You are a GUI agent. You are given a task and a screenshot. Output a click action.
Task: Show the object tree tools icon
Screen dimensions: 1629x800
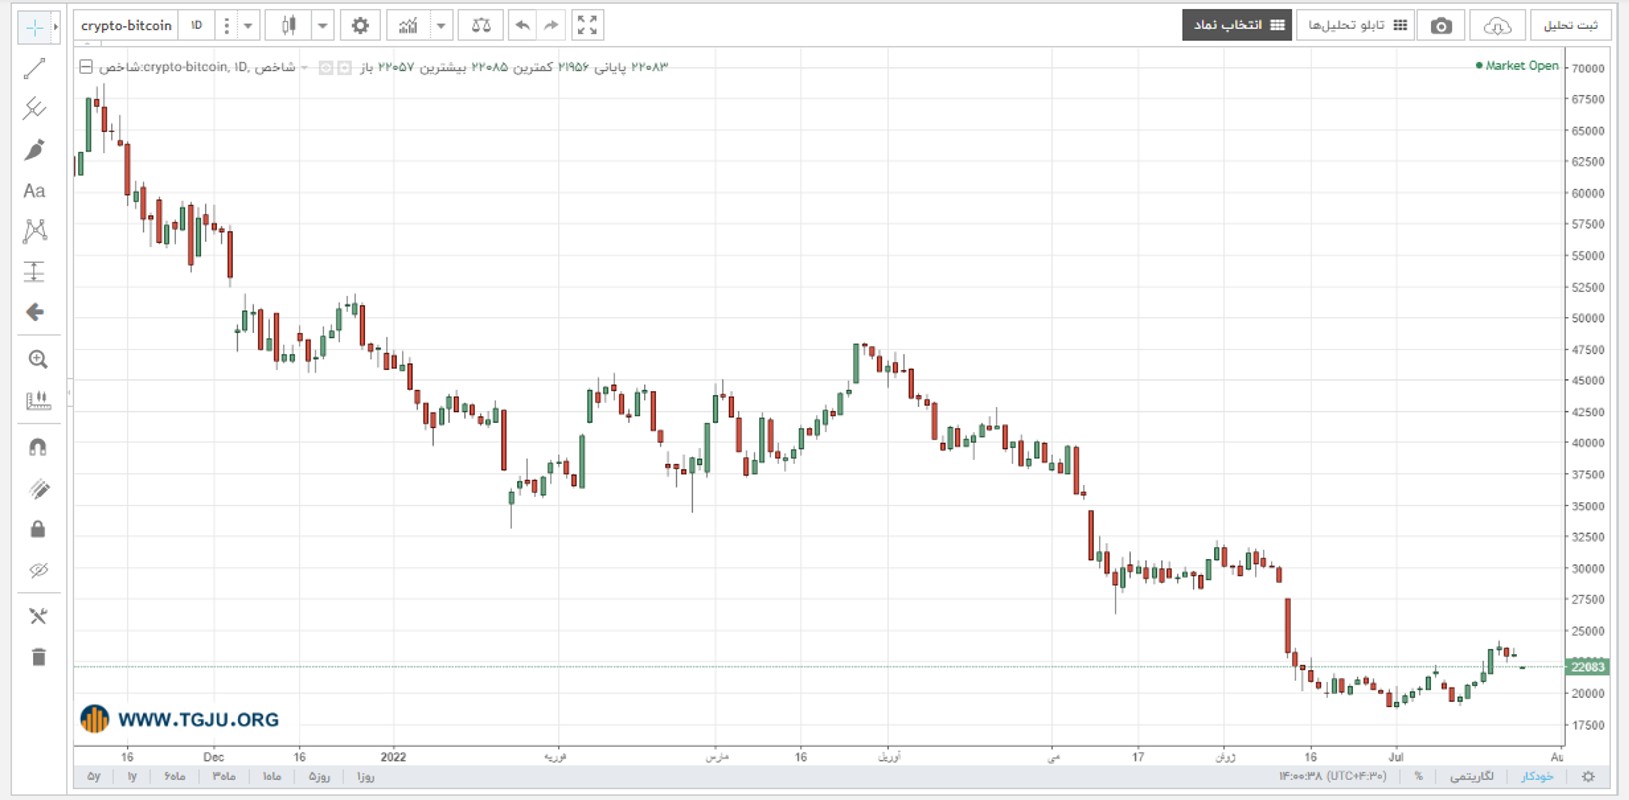[x=38, y=616]
